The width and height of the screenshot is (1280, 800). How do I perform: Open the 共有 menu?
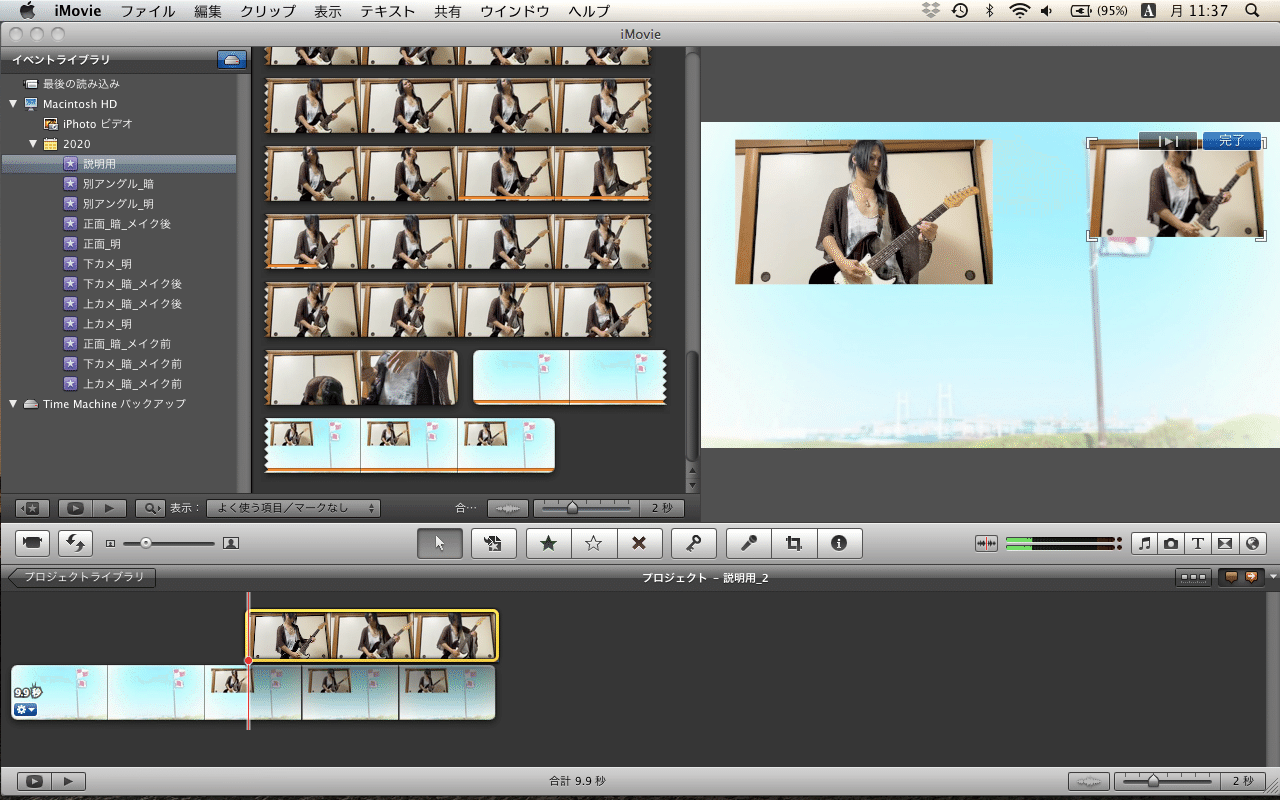[448, 11]
